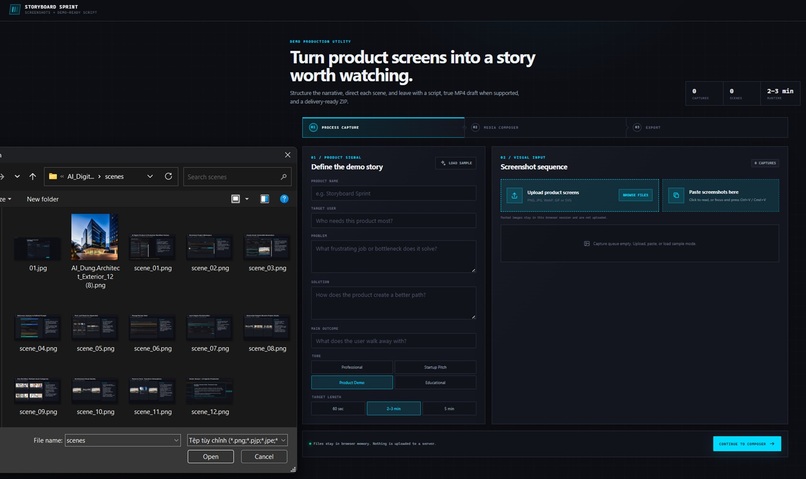806x479 pixels.
Task: Click the 0 Captures badge
Action: (765, 163)
